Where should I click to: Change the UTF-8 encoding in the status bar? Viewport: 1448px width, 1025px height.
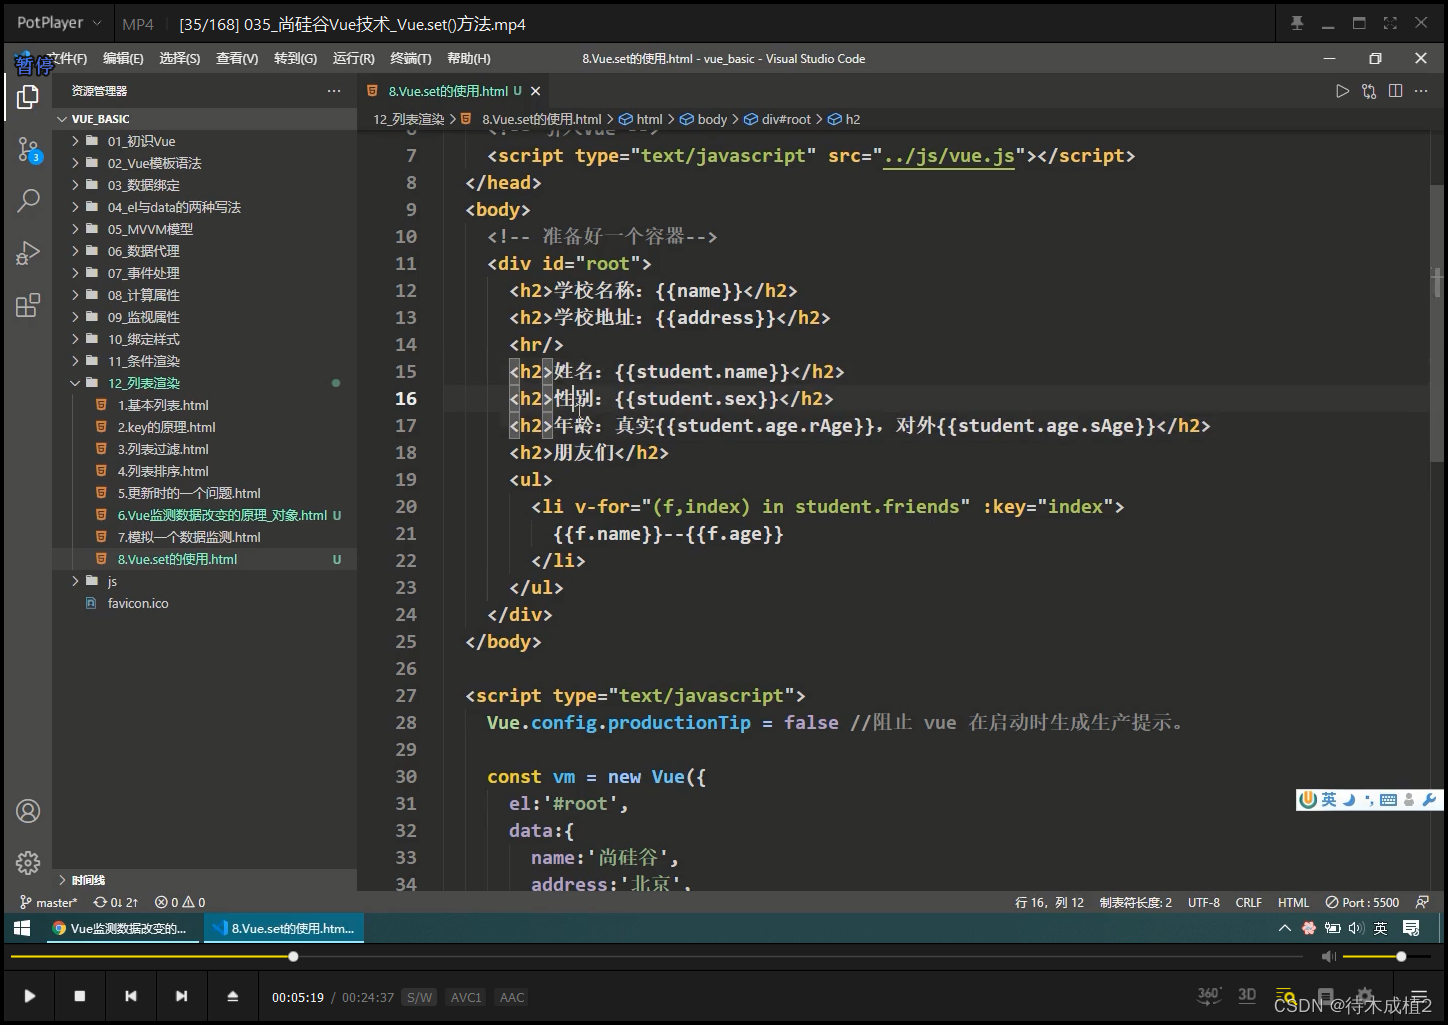click(1204, 902)
